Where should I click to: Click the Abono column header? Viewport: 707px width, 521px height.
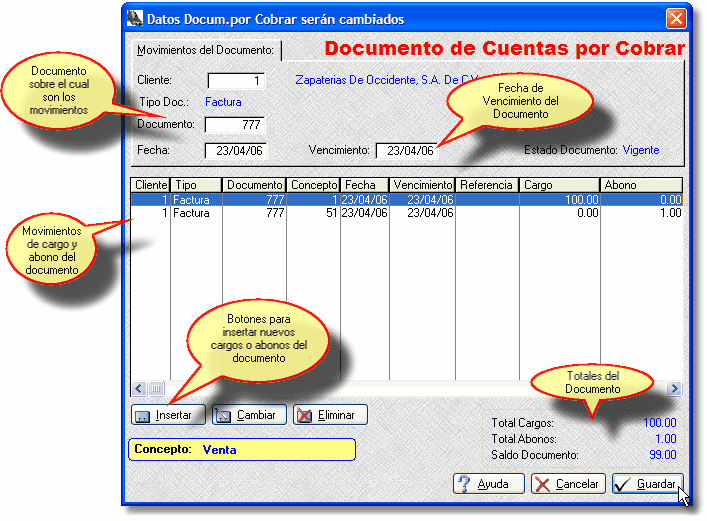[x=640, y=185]
